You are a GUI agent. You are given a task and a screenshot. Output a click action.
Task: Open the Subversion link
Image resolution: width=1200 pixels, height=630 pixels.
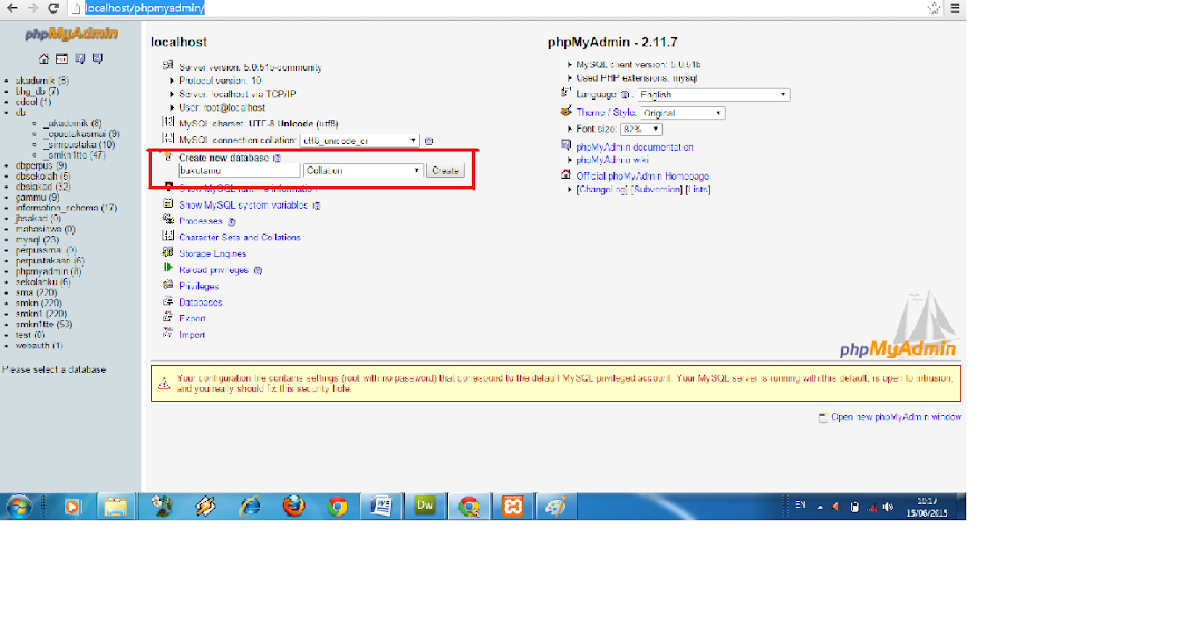[x=657, y=189]
